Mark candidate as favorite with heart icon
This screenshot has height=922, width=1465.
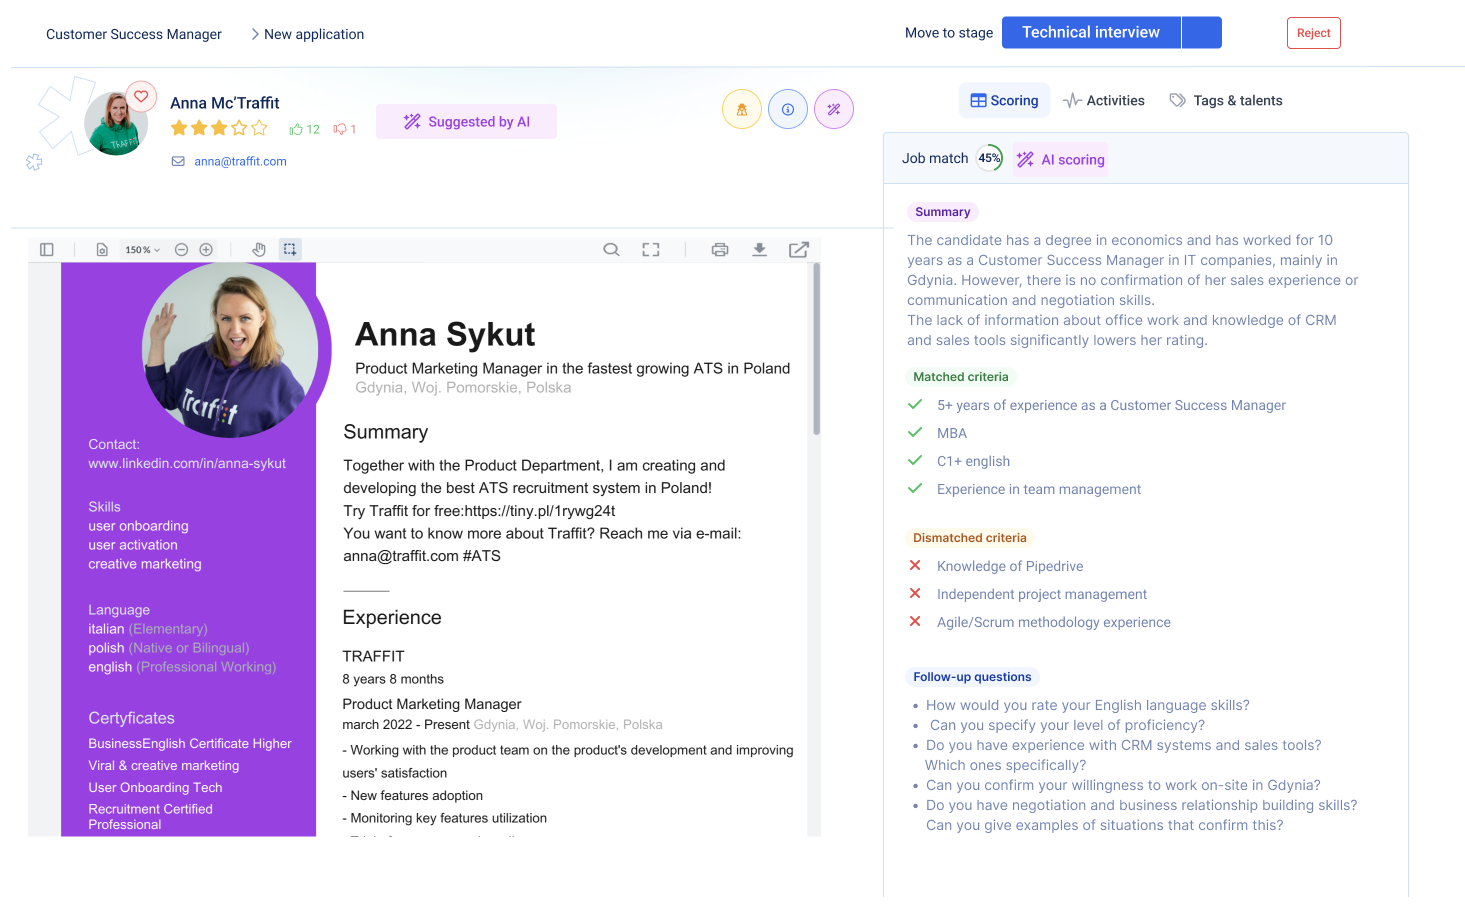click(142, 97)
